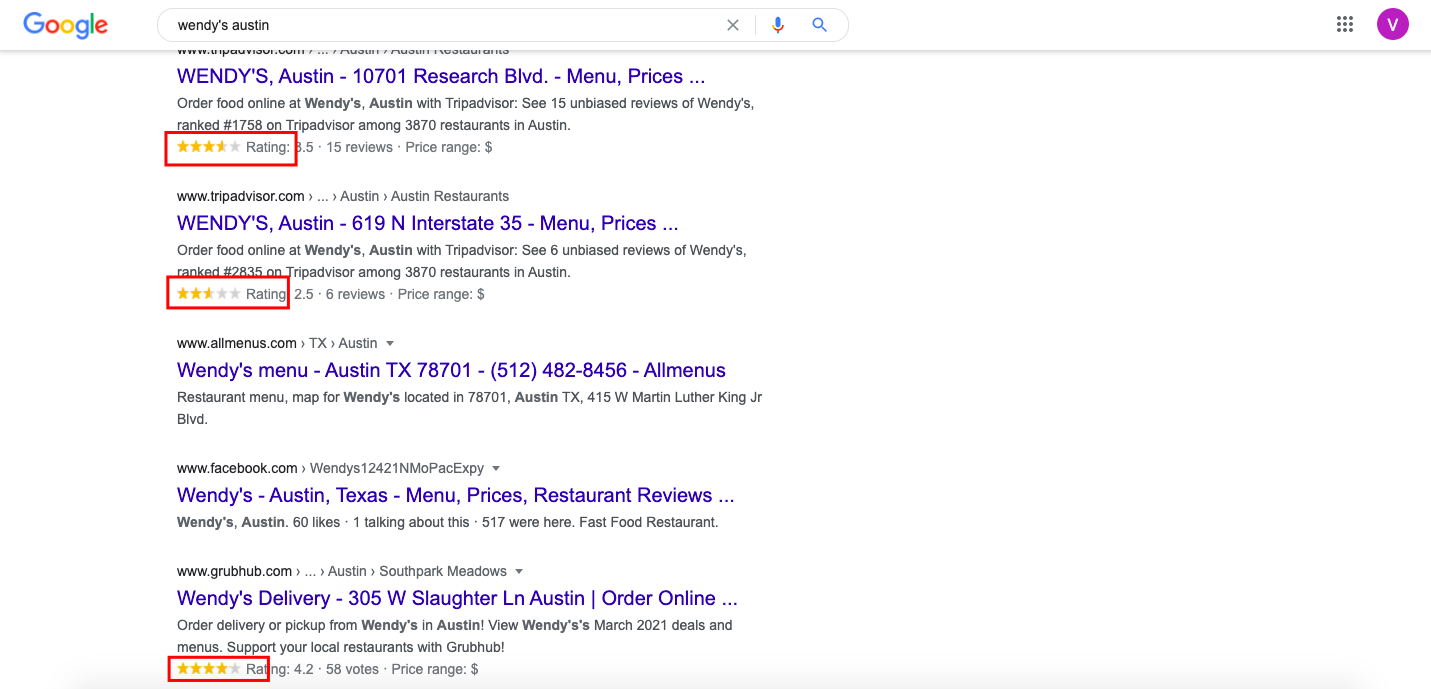Open Wendy's Austin Texas Facebook result
This screenshot has height=689, width=1431.
click(x=456, y=495)
